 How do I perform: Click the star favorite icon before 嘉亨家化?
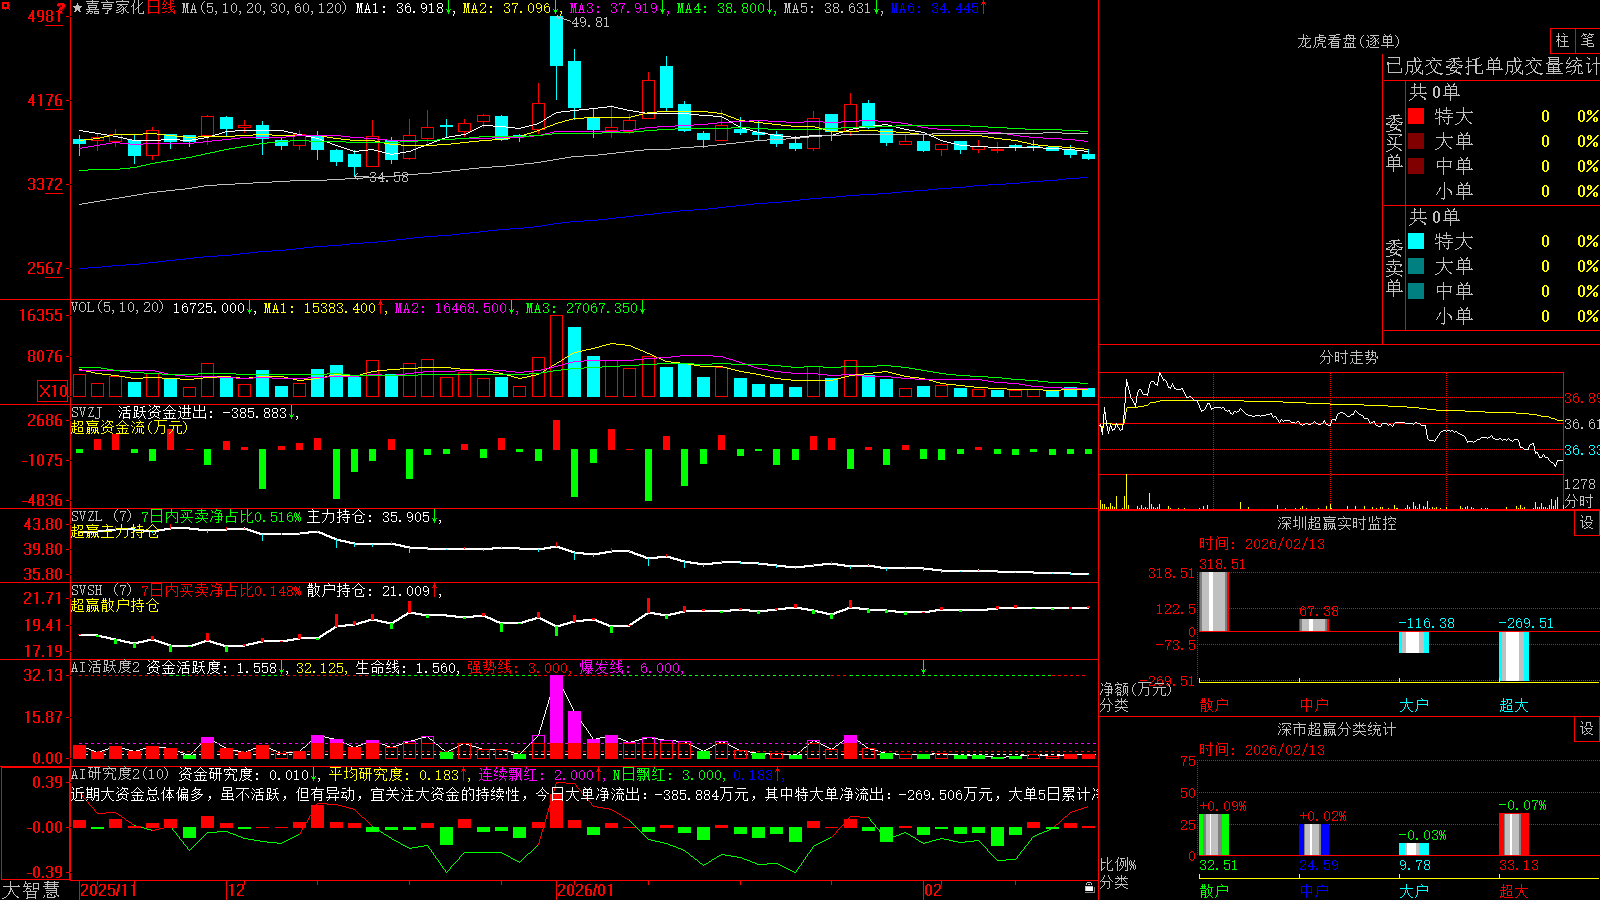click(x=77, y=8)
